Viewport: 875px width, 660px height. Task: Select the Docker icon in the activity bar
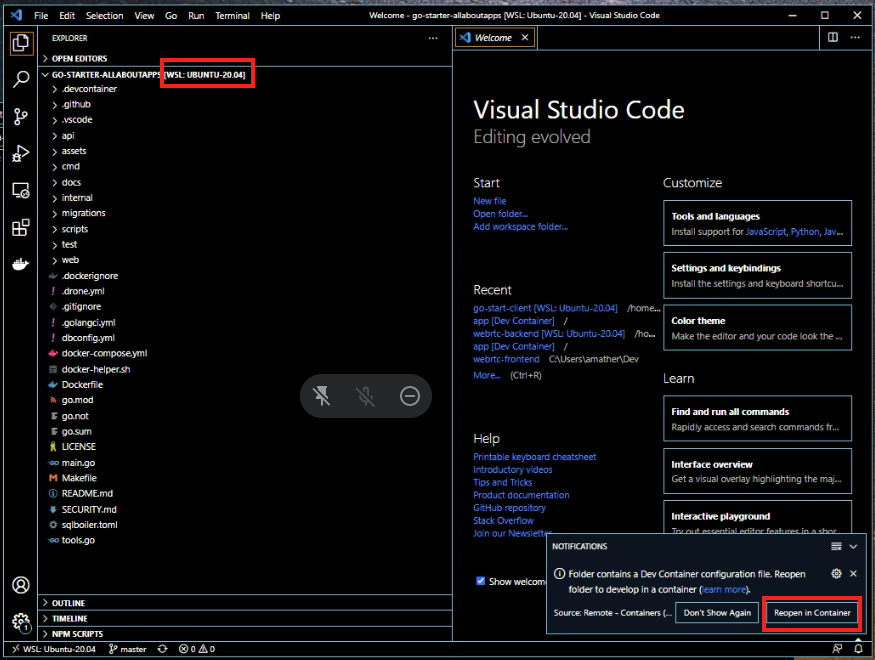[x=21, y=265]
